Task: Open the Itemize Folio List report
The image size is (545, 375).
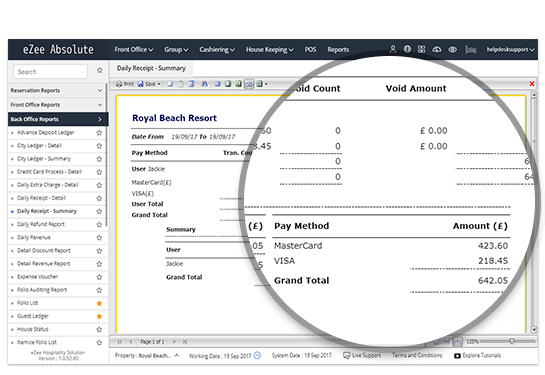Action: [37, 342]
